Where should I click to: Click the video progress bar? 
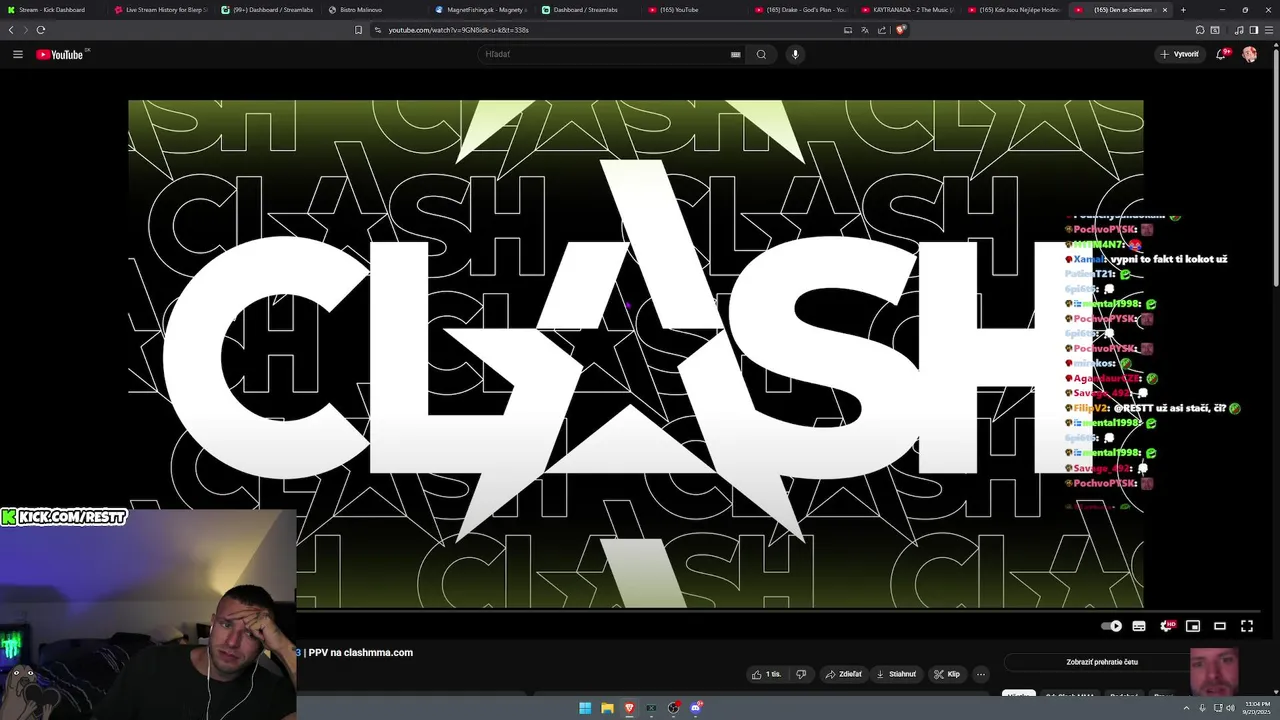[x=635, y=609]
